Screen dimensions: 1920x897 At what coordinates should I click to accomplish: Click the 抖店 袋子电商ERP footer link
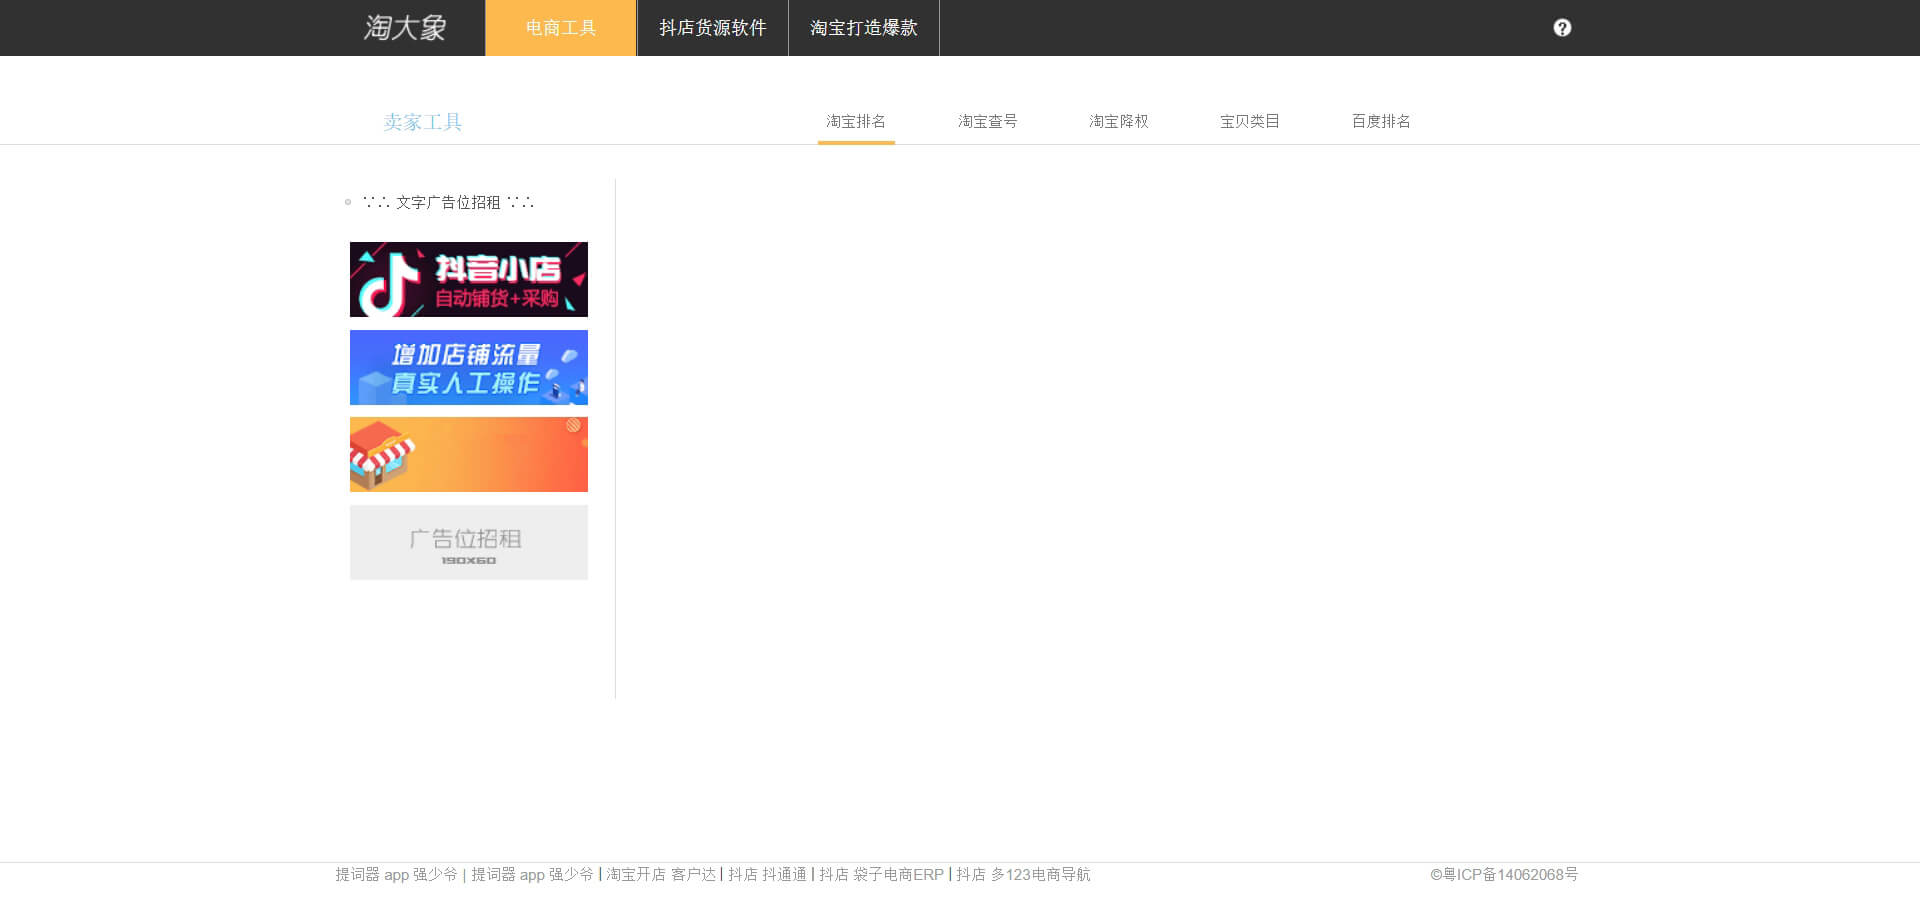(881, 875)
